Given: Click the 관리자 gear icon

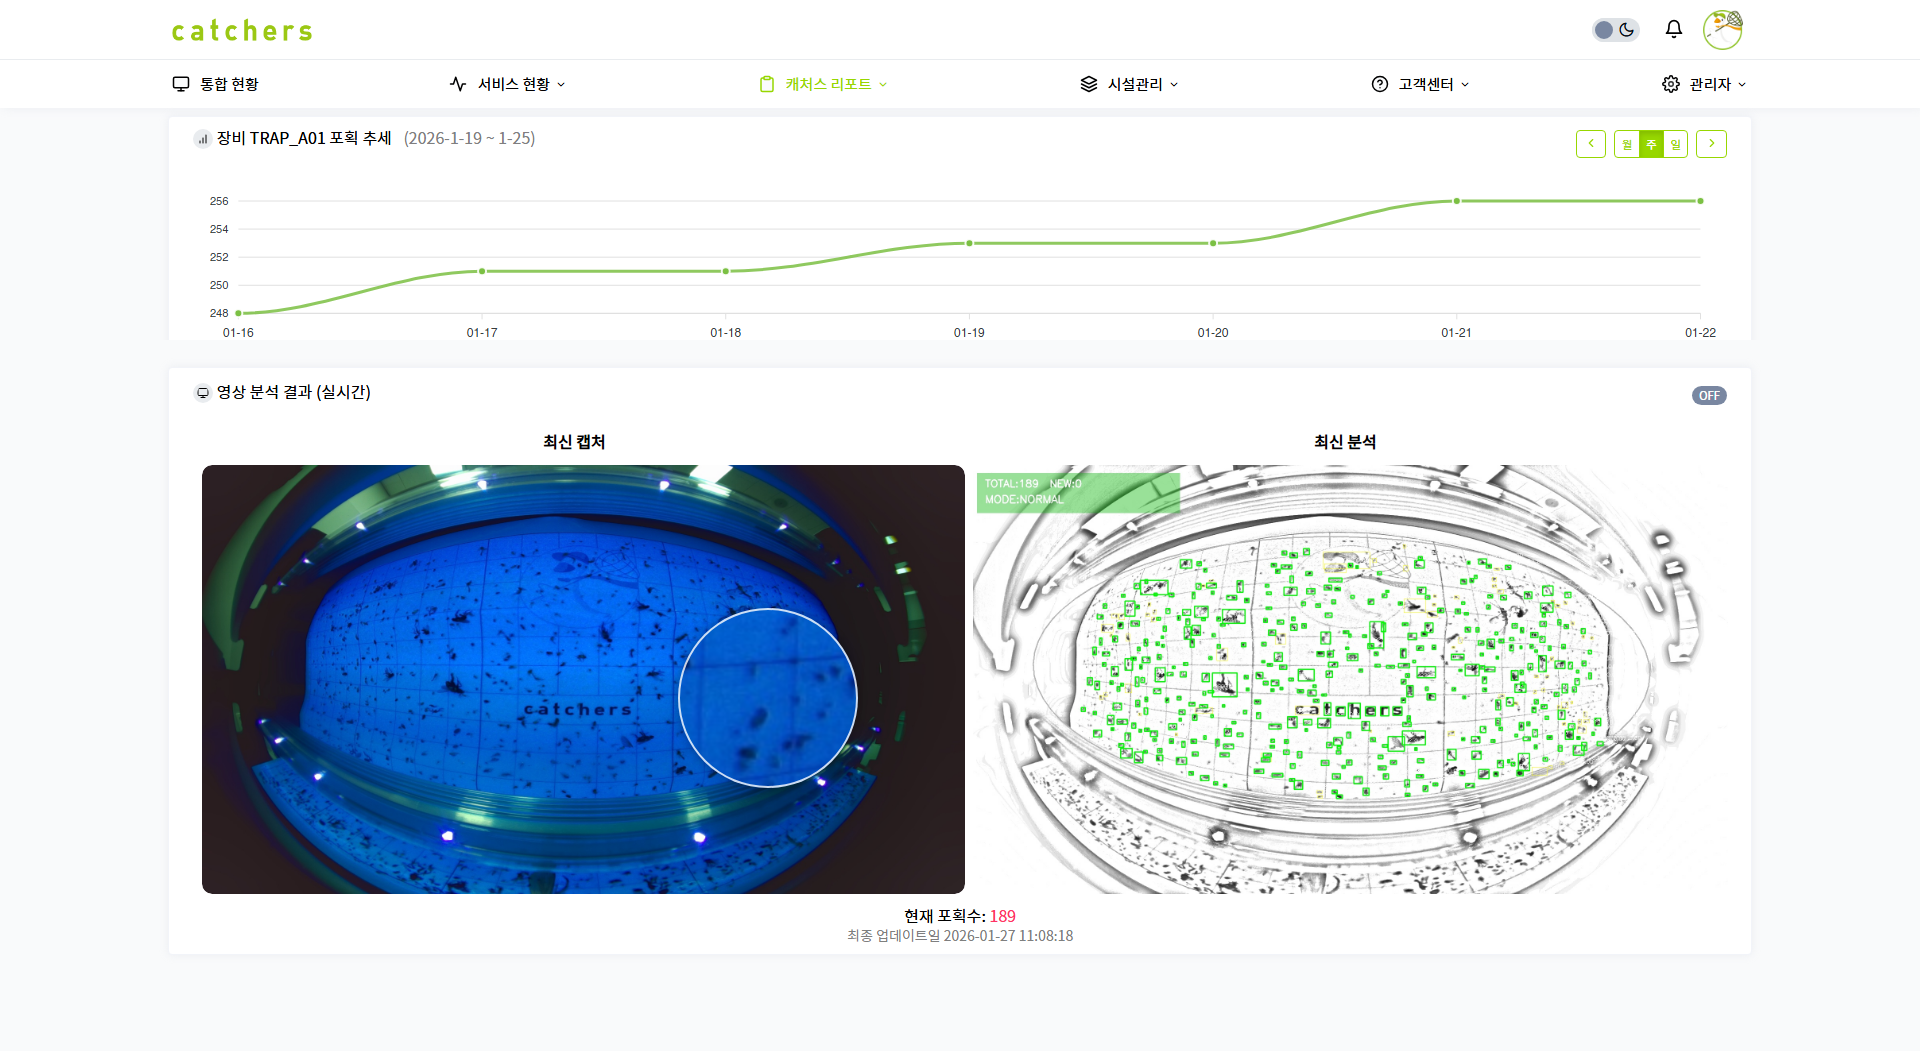Looking at the screenshot, I should coord(1670,84).
